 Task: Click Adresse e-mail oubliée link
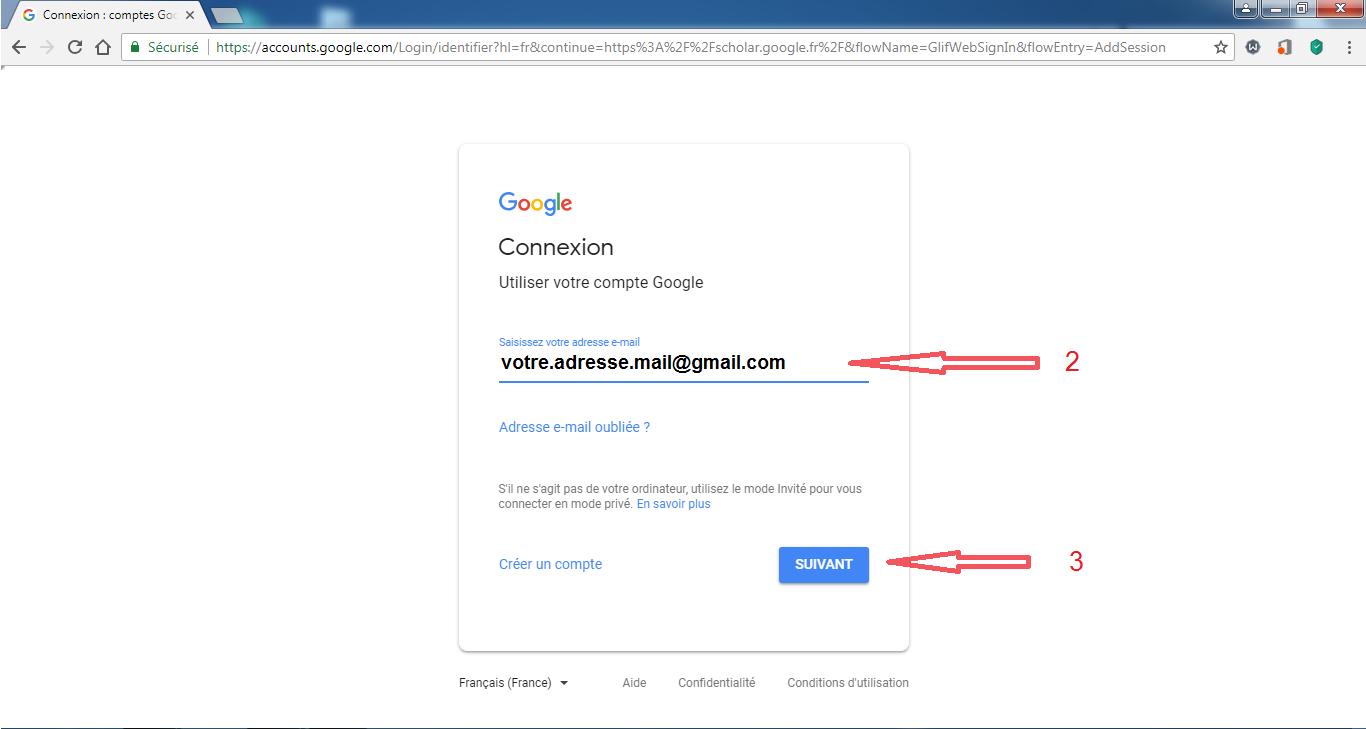[574, 427]
